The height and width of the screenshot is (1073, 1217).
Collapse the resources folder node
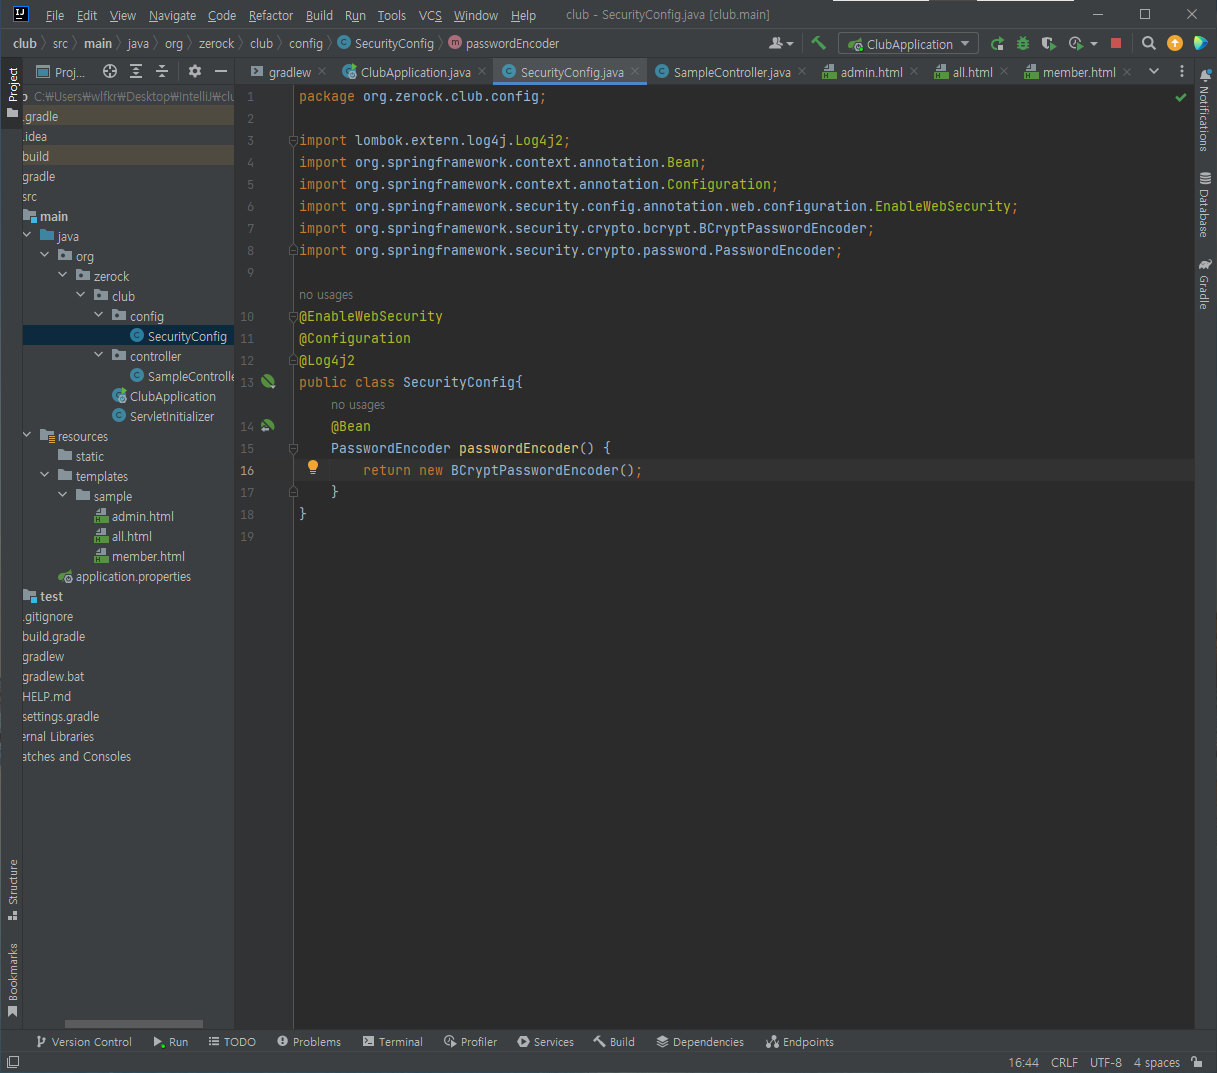pos(27,436)
